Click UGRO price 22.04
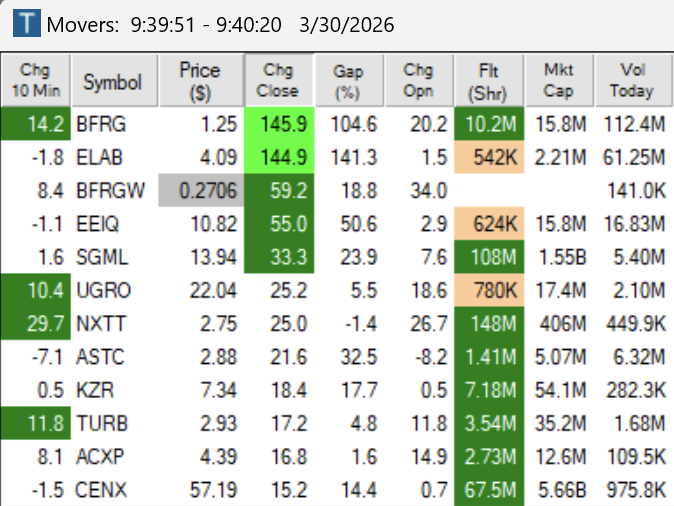This screenshot has height=506, width=674. [x=213, y=291]
